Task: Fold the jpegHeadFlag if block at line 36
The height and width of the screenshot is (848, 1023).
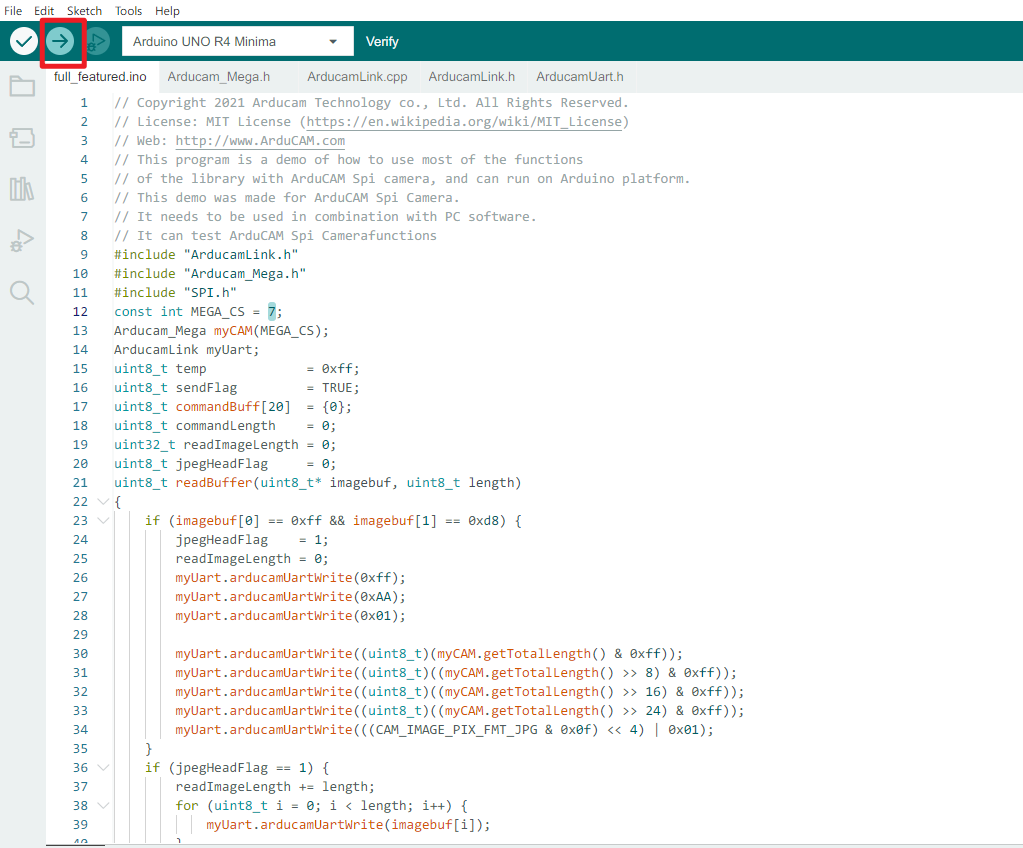Action: click(x=103, y=768)
